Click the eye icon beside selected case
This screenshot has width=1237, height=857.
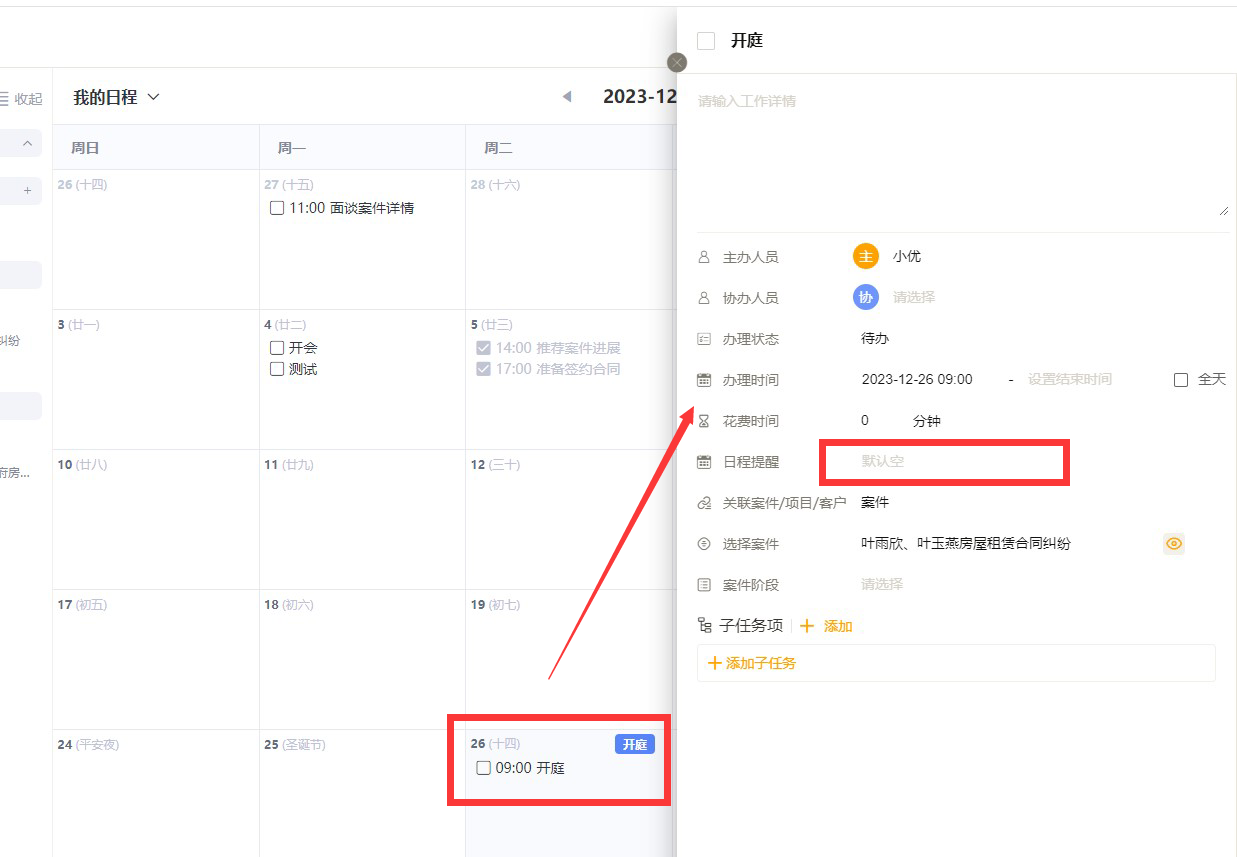[x=1174, y=544]
